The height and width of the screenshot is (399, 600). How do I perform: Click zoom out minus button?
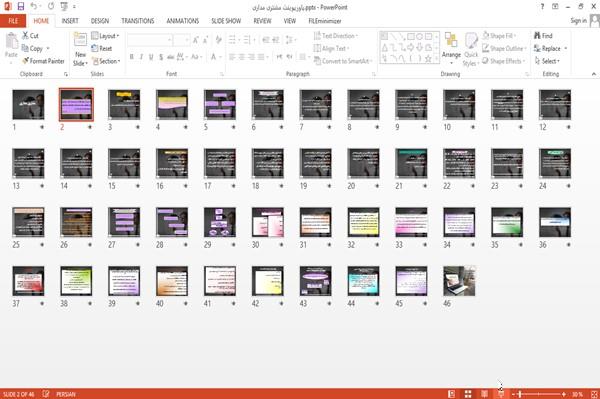(514, 394)
